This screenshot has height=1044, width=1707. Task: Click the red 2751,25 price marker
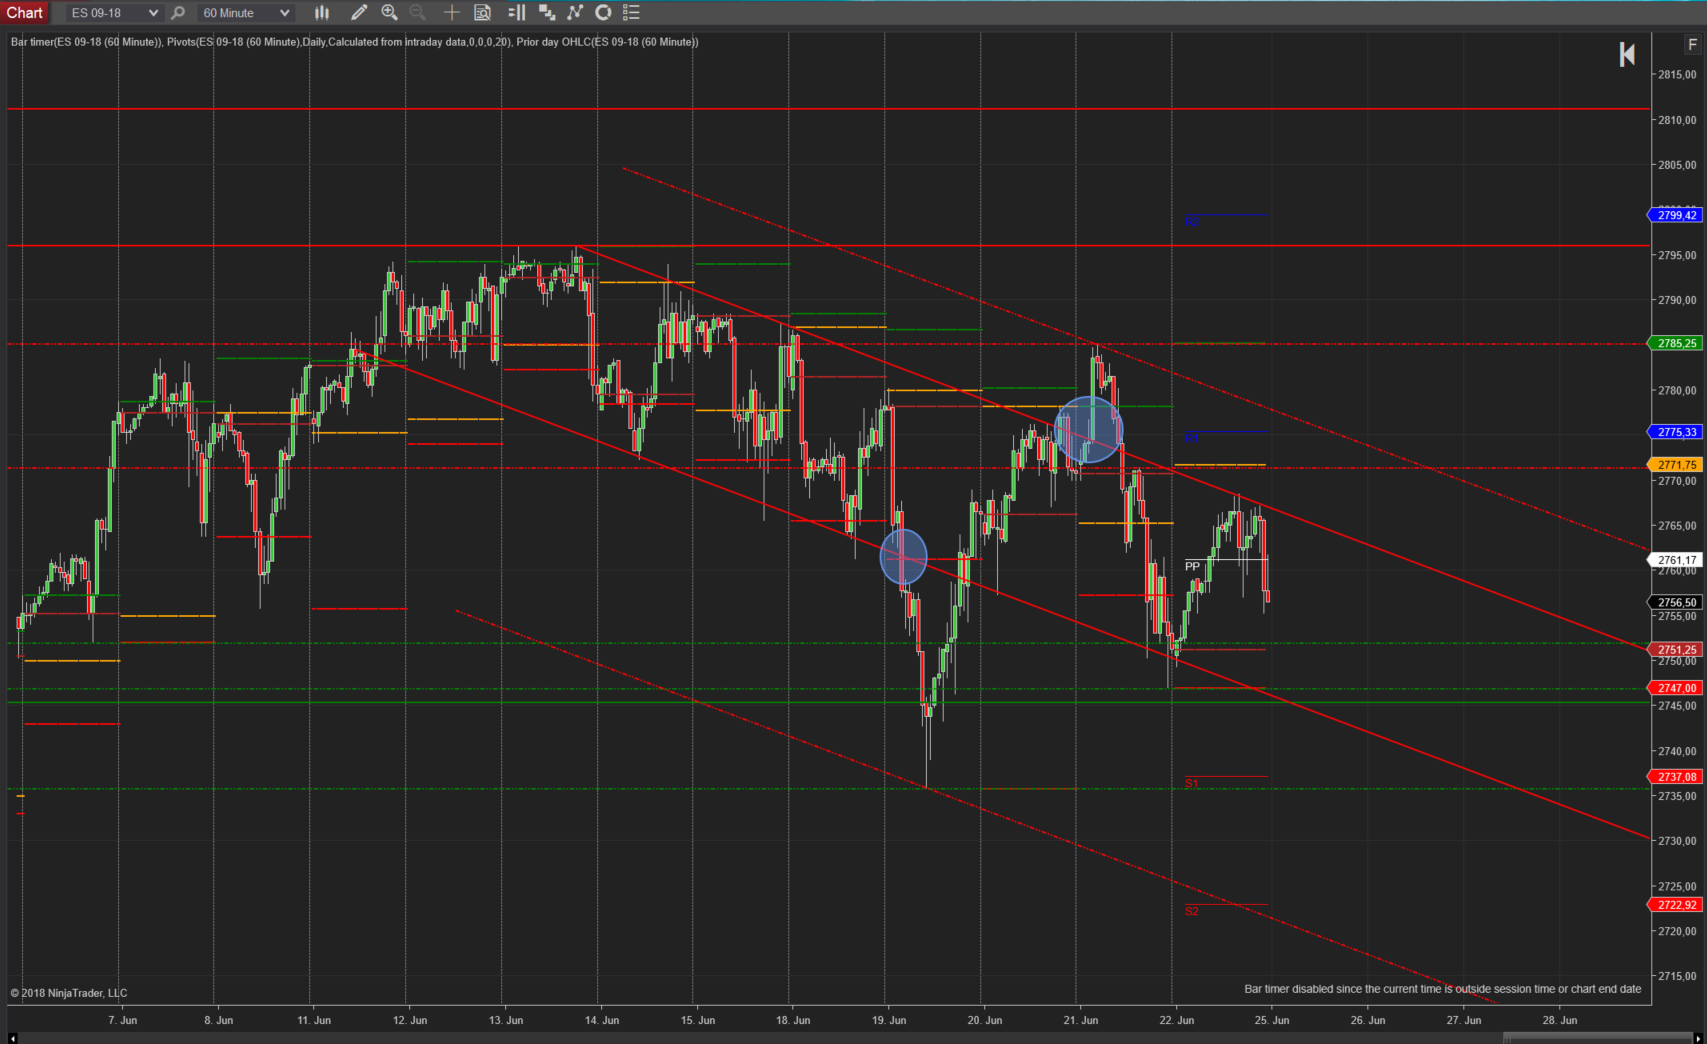1675,649
